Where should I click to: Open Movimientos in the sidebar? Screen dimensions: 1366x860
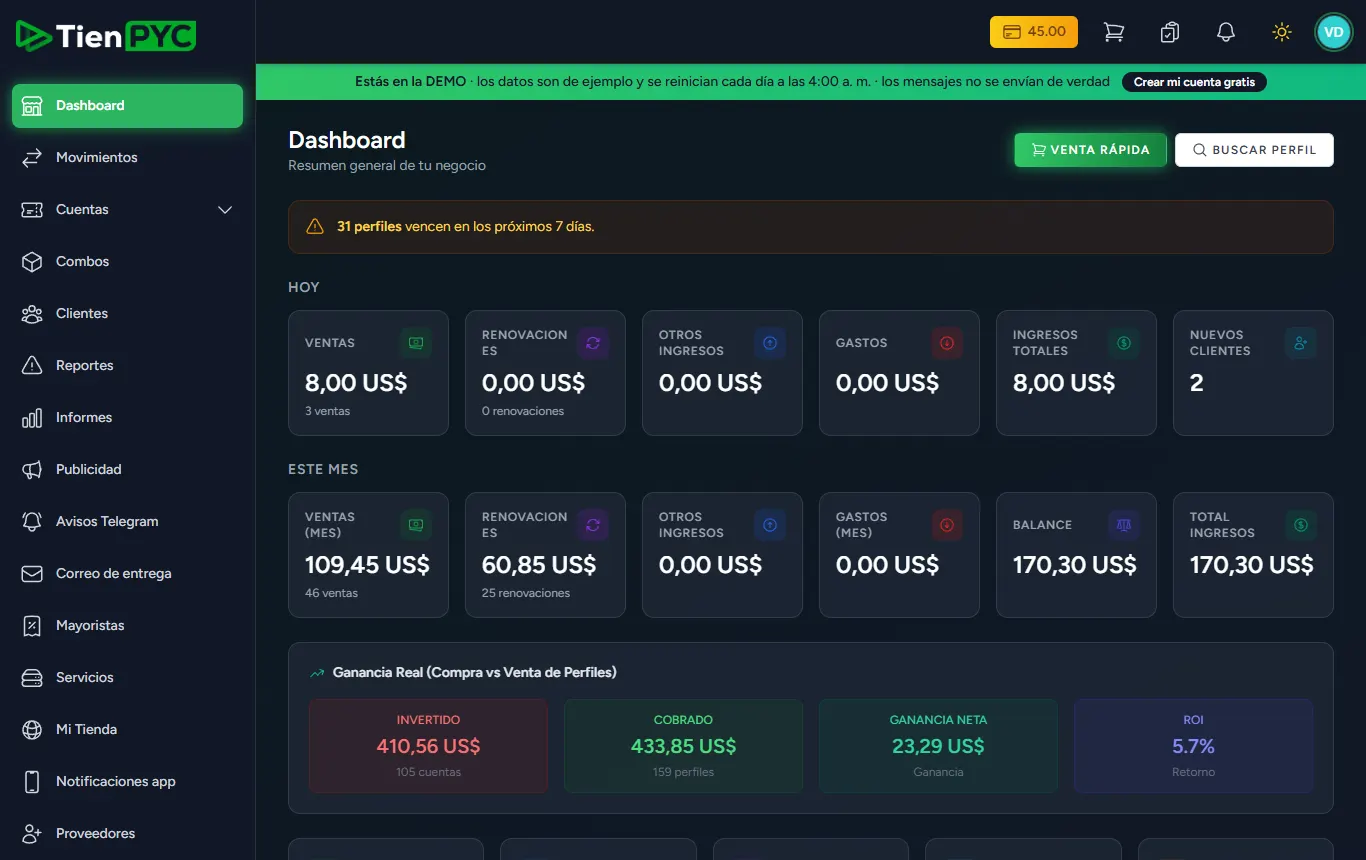tap(127, 158)
